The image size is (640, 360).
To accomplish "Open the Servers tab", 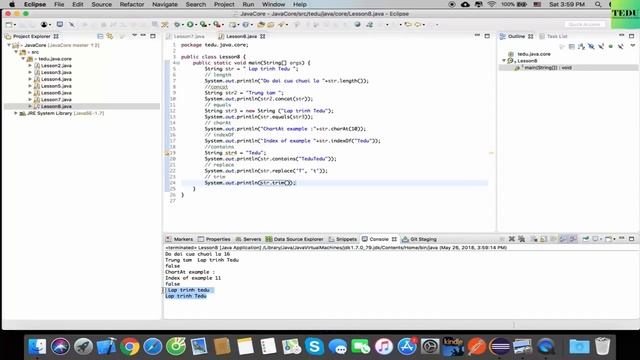I will coord(248,239).
